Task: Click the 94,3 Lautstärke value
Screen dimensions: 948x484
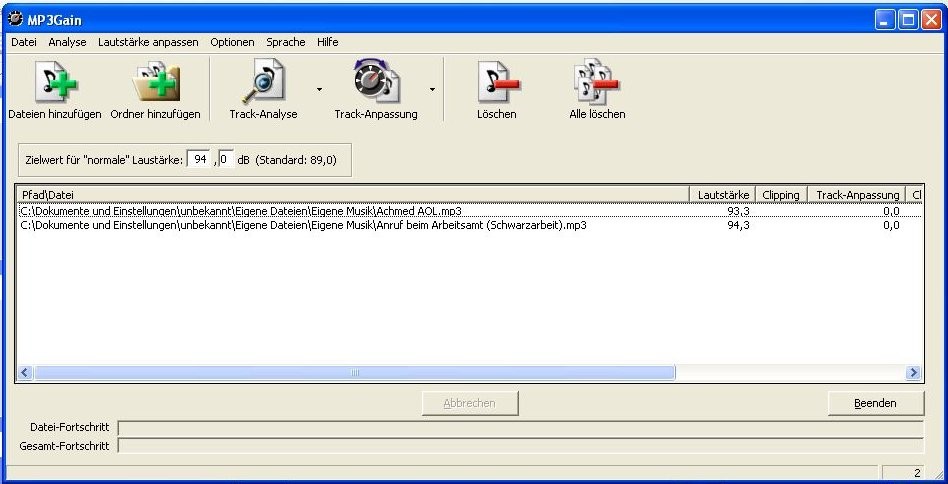Action: click(x=738, y=225)
